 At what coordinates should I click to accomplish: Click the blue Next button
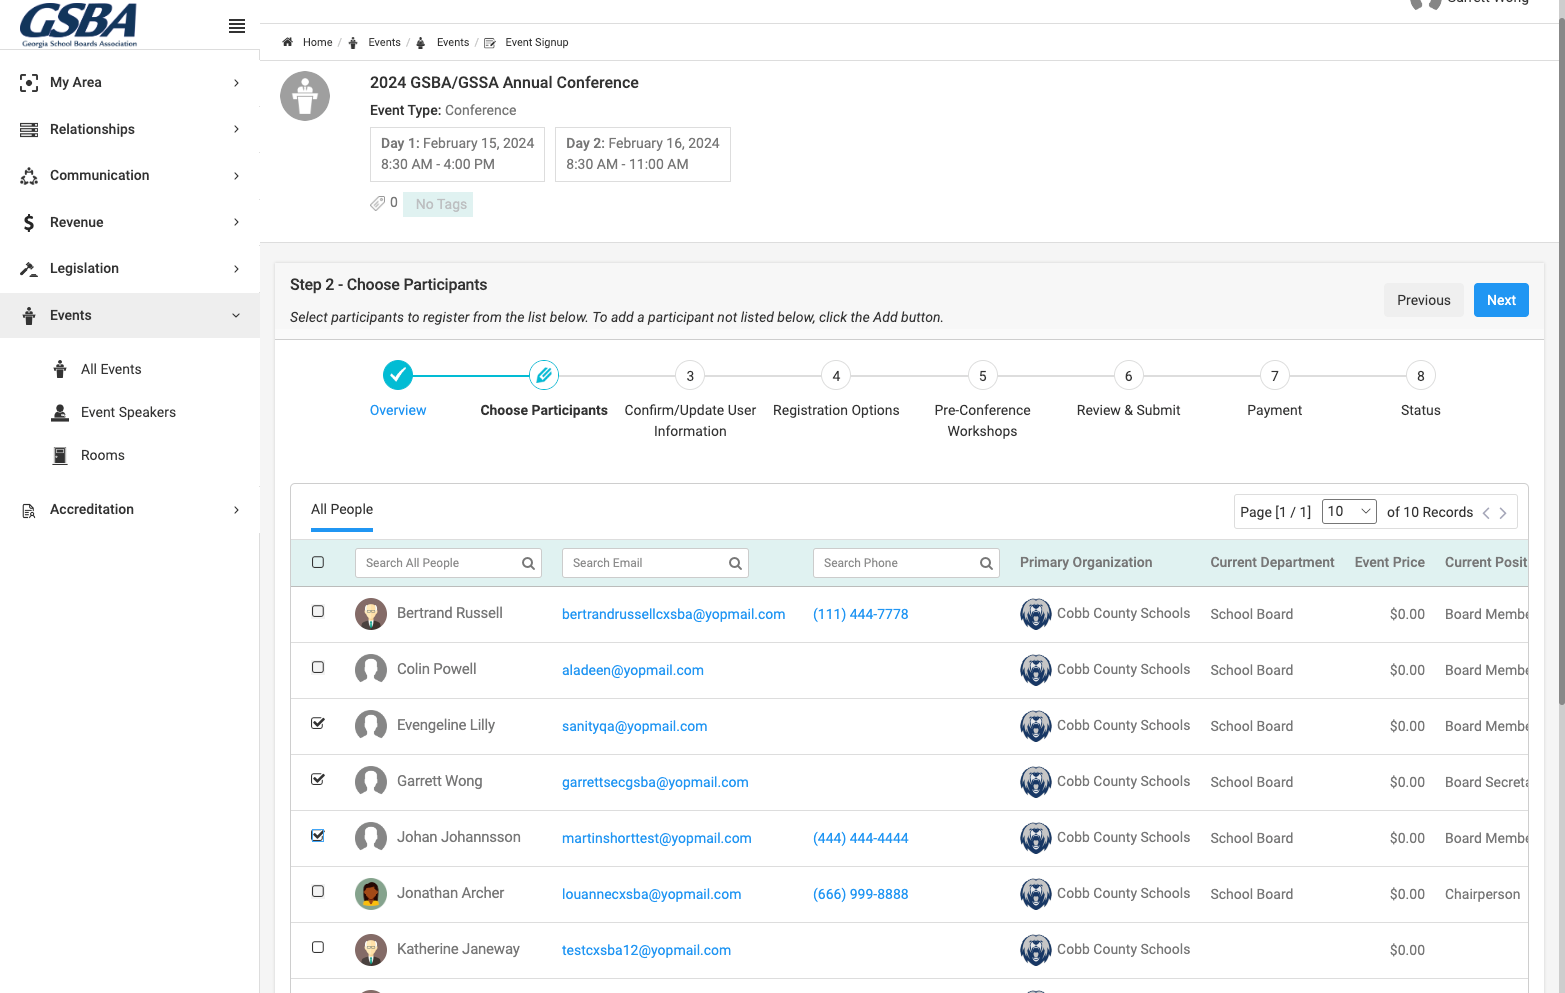coord(1501,300)
